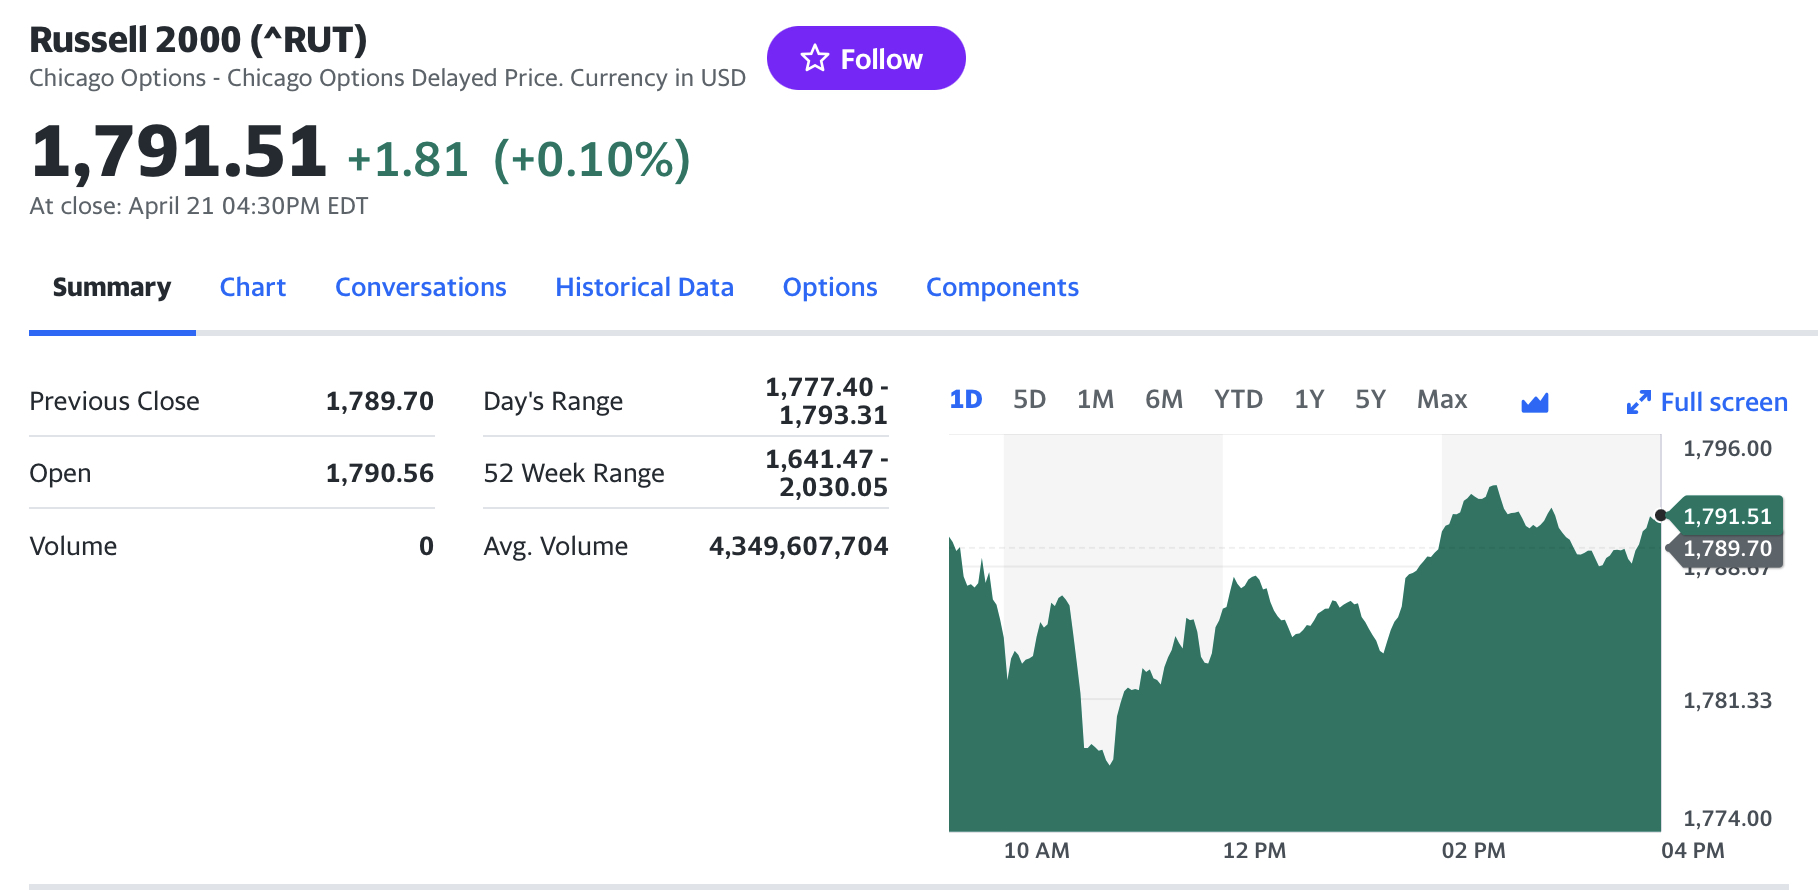
Task: Click the star icon in Follow button
Action: [x=815, y=58]
